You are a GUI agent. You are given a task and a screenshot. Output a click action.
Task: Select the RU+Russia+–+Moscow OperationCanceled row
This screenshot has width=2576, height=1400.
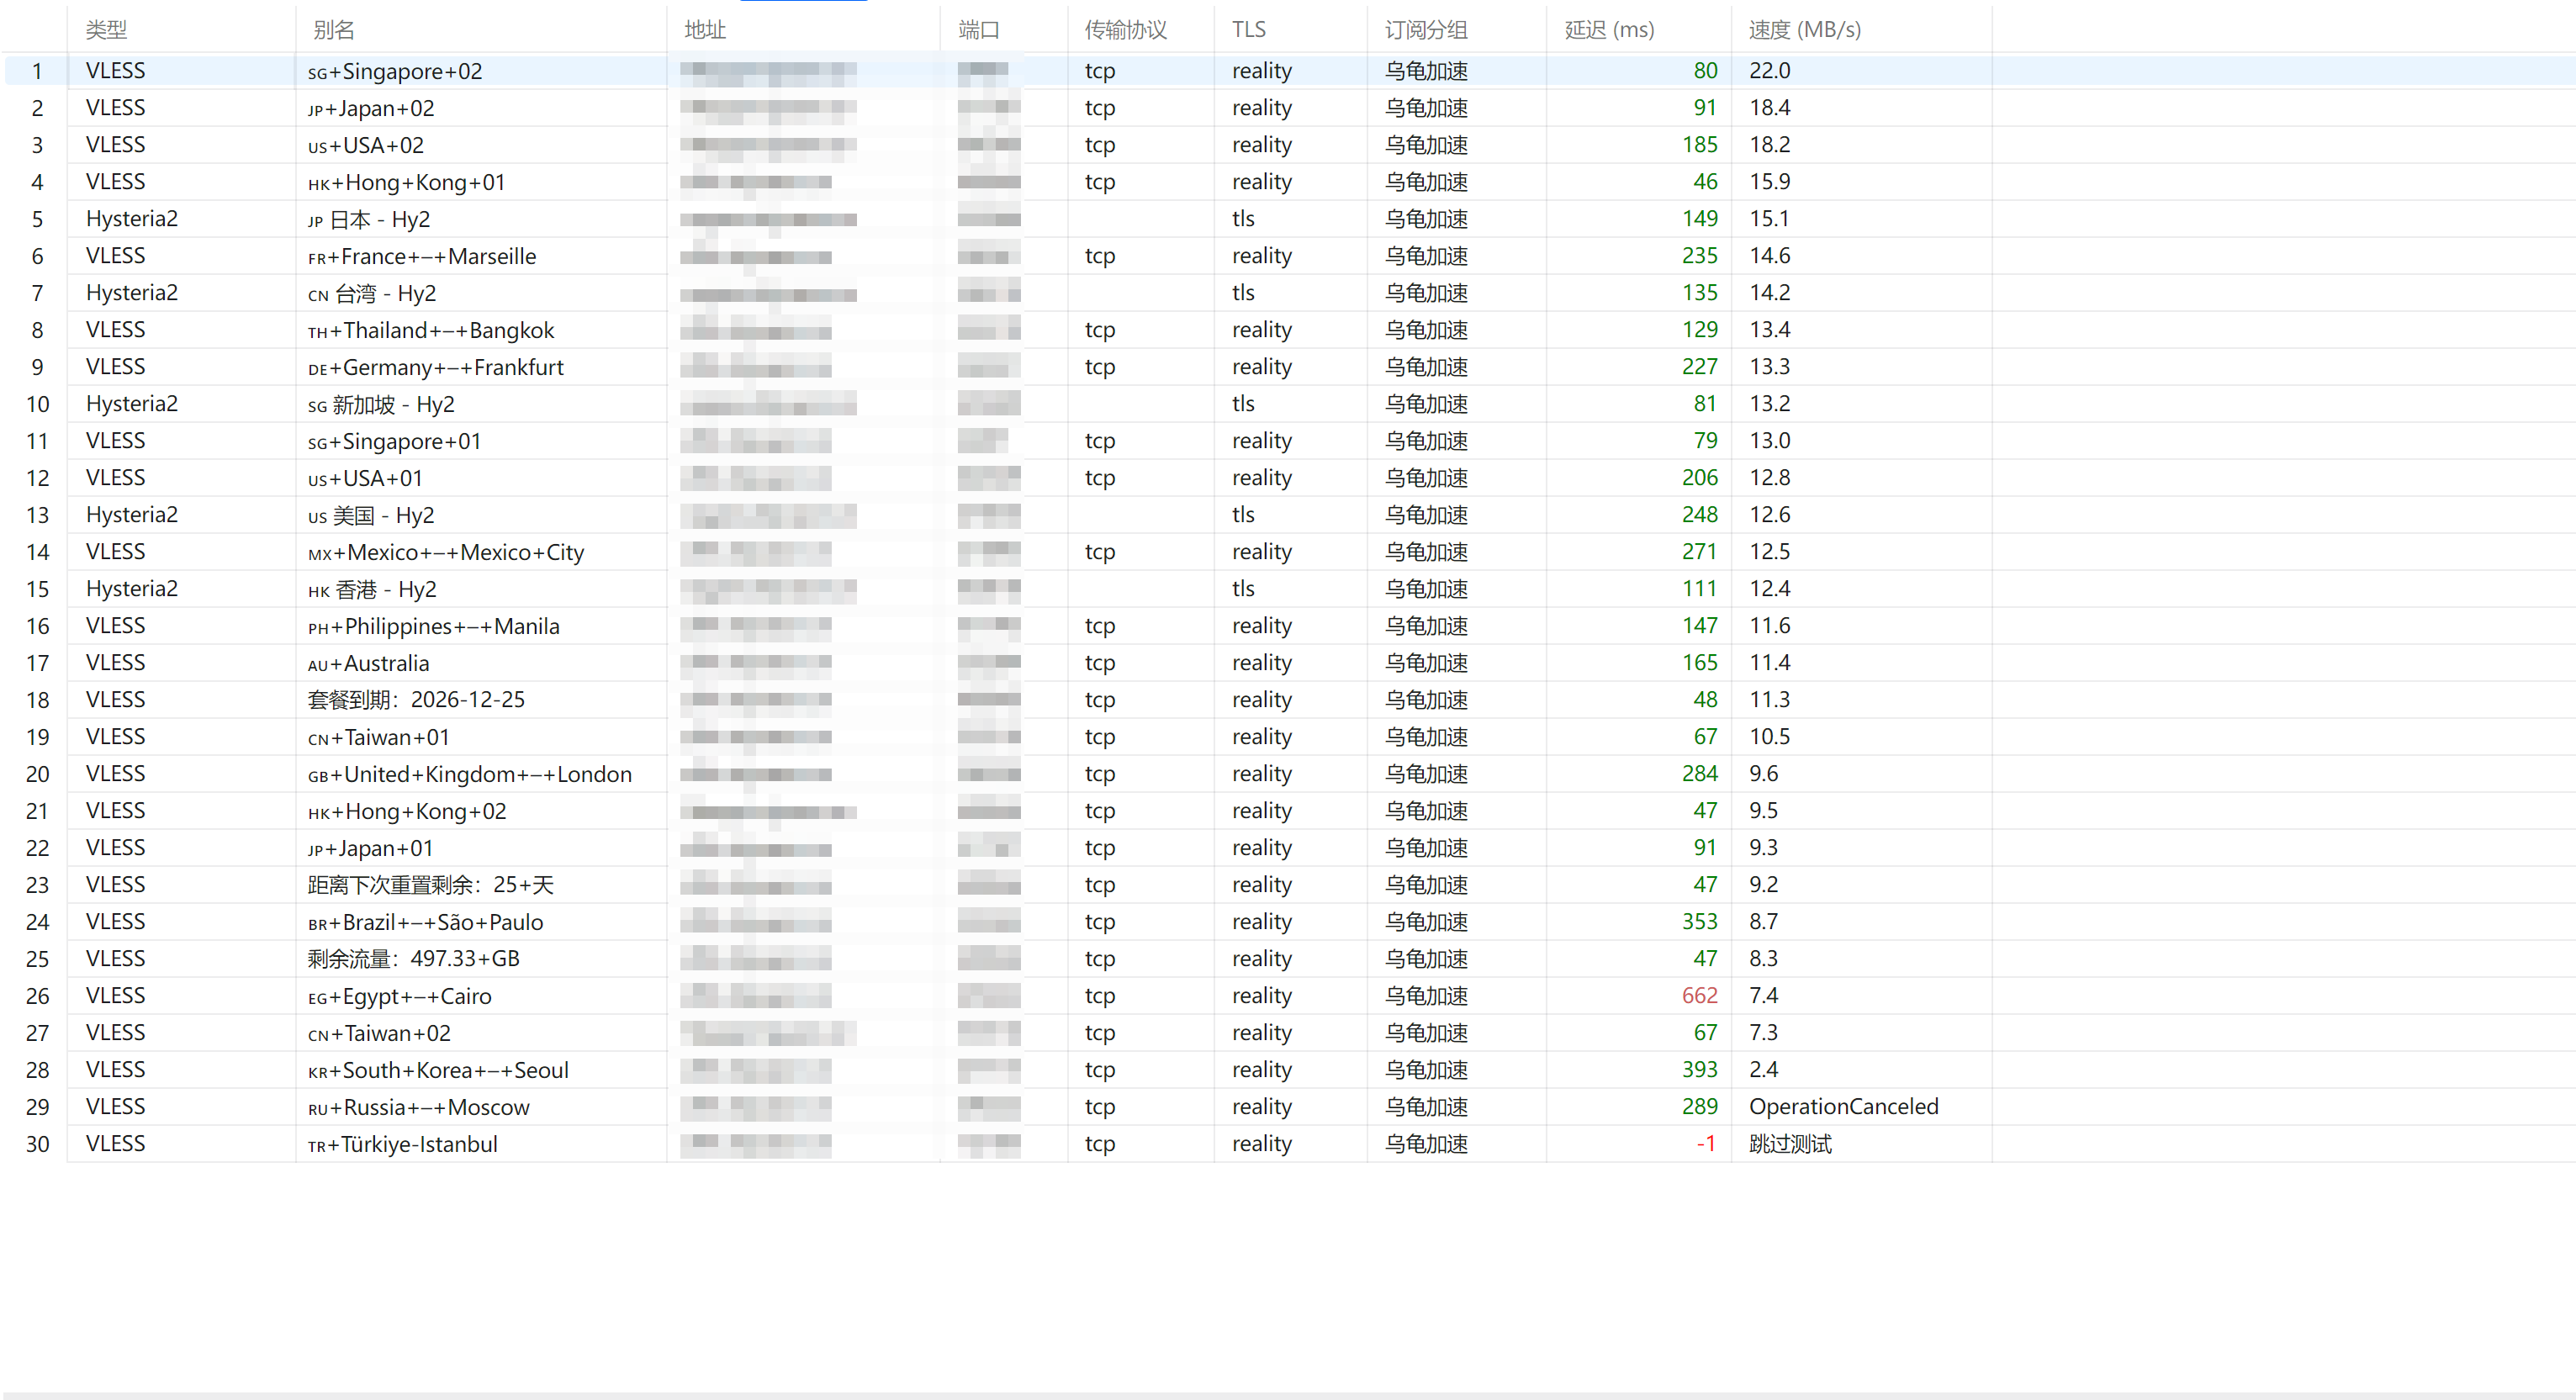coord(1288,1107)
